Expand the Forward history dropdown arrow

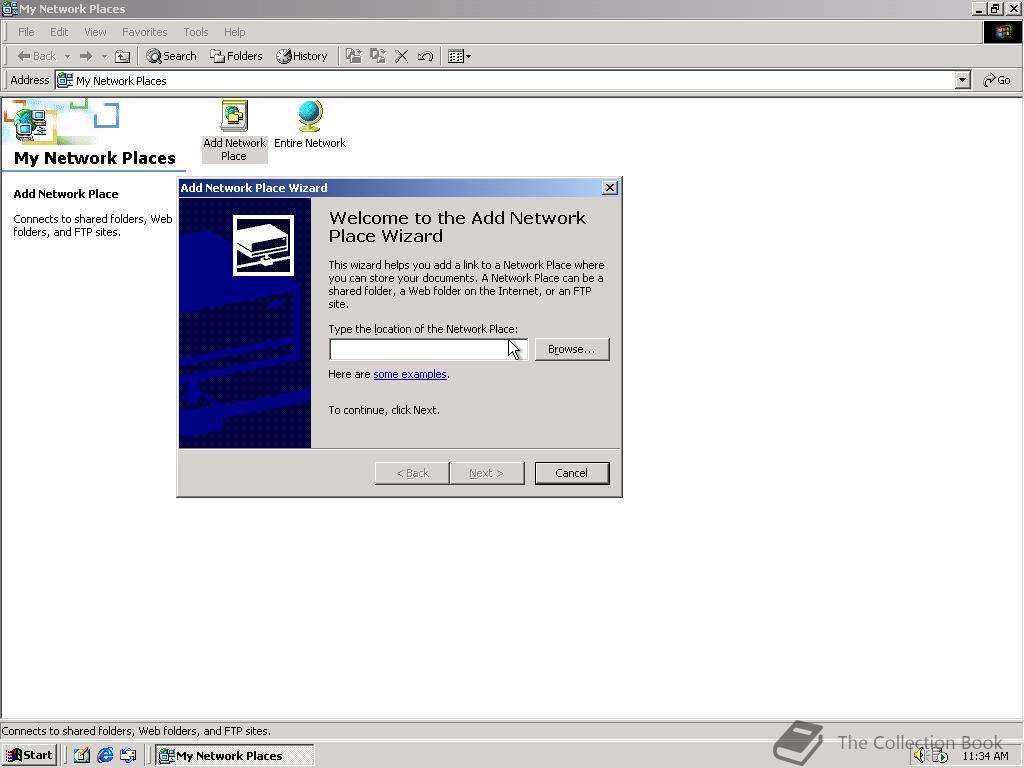pyautogui.click(x=104, y=57)
